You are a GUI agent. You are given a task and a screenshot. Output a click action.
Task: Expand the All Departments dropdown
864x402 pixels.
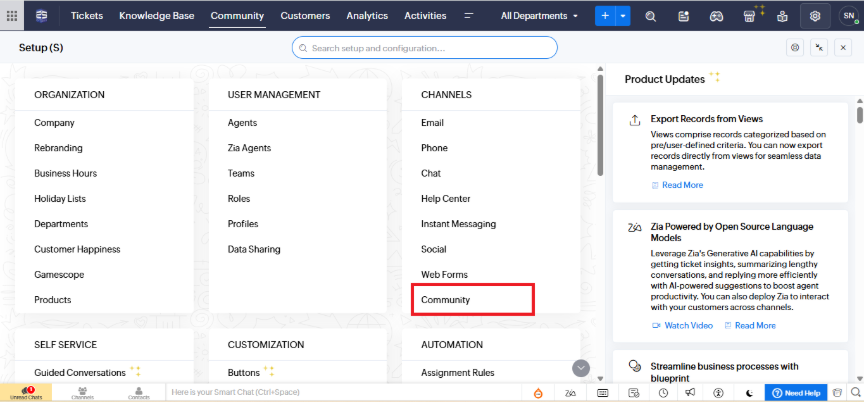[539, 16]
